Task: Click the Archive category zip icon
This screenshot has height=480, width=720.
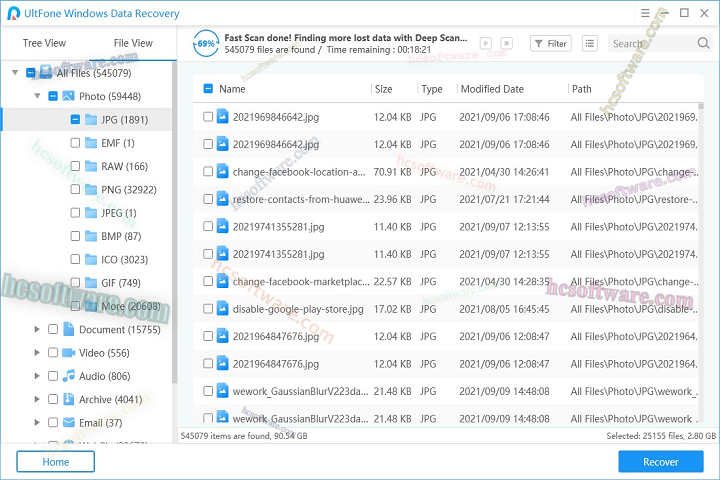Action: tap(68, 399)
